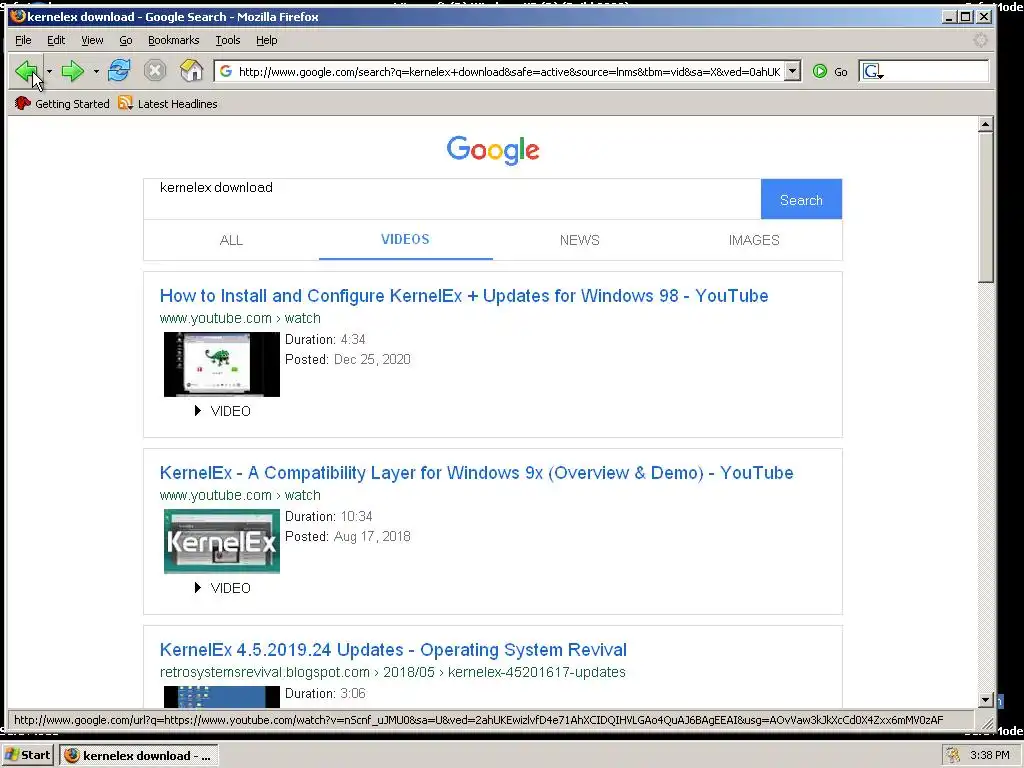Image resolution: width=1024 pixels, height=768 pixels.
Task: Open the Back button history dropdown arrow
Action: pos(50,71)
